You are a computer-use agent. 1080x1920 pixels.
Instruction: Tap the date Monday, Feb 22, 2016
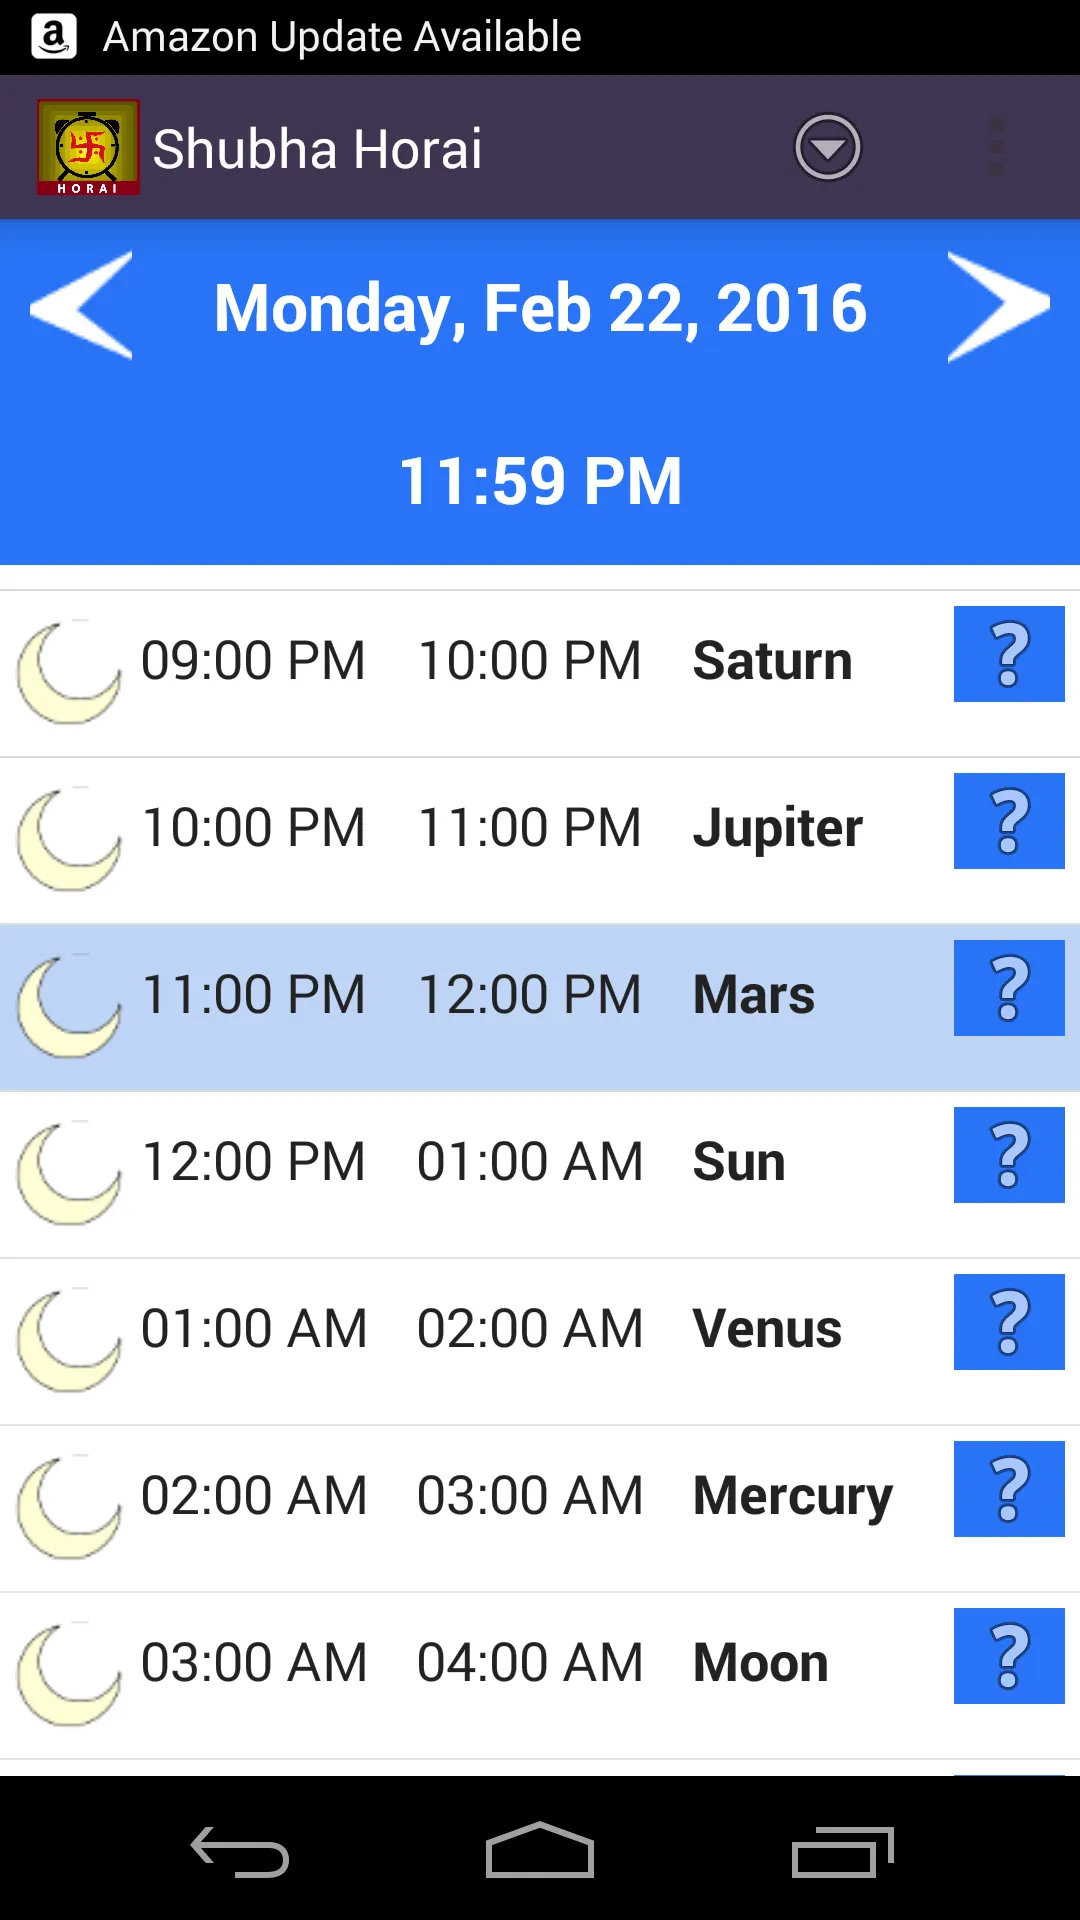[540, 308]
